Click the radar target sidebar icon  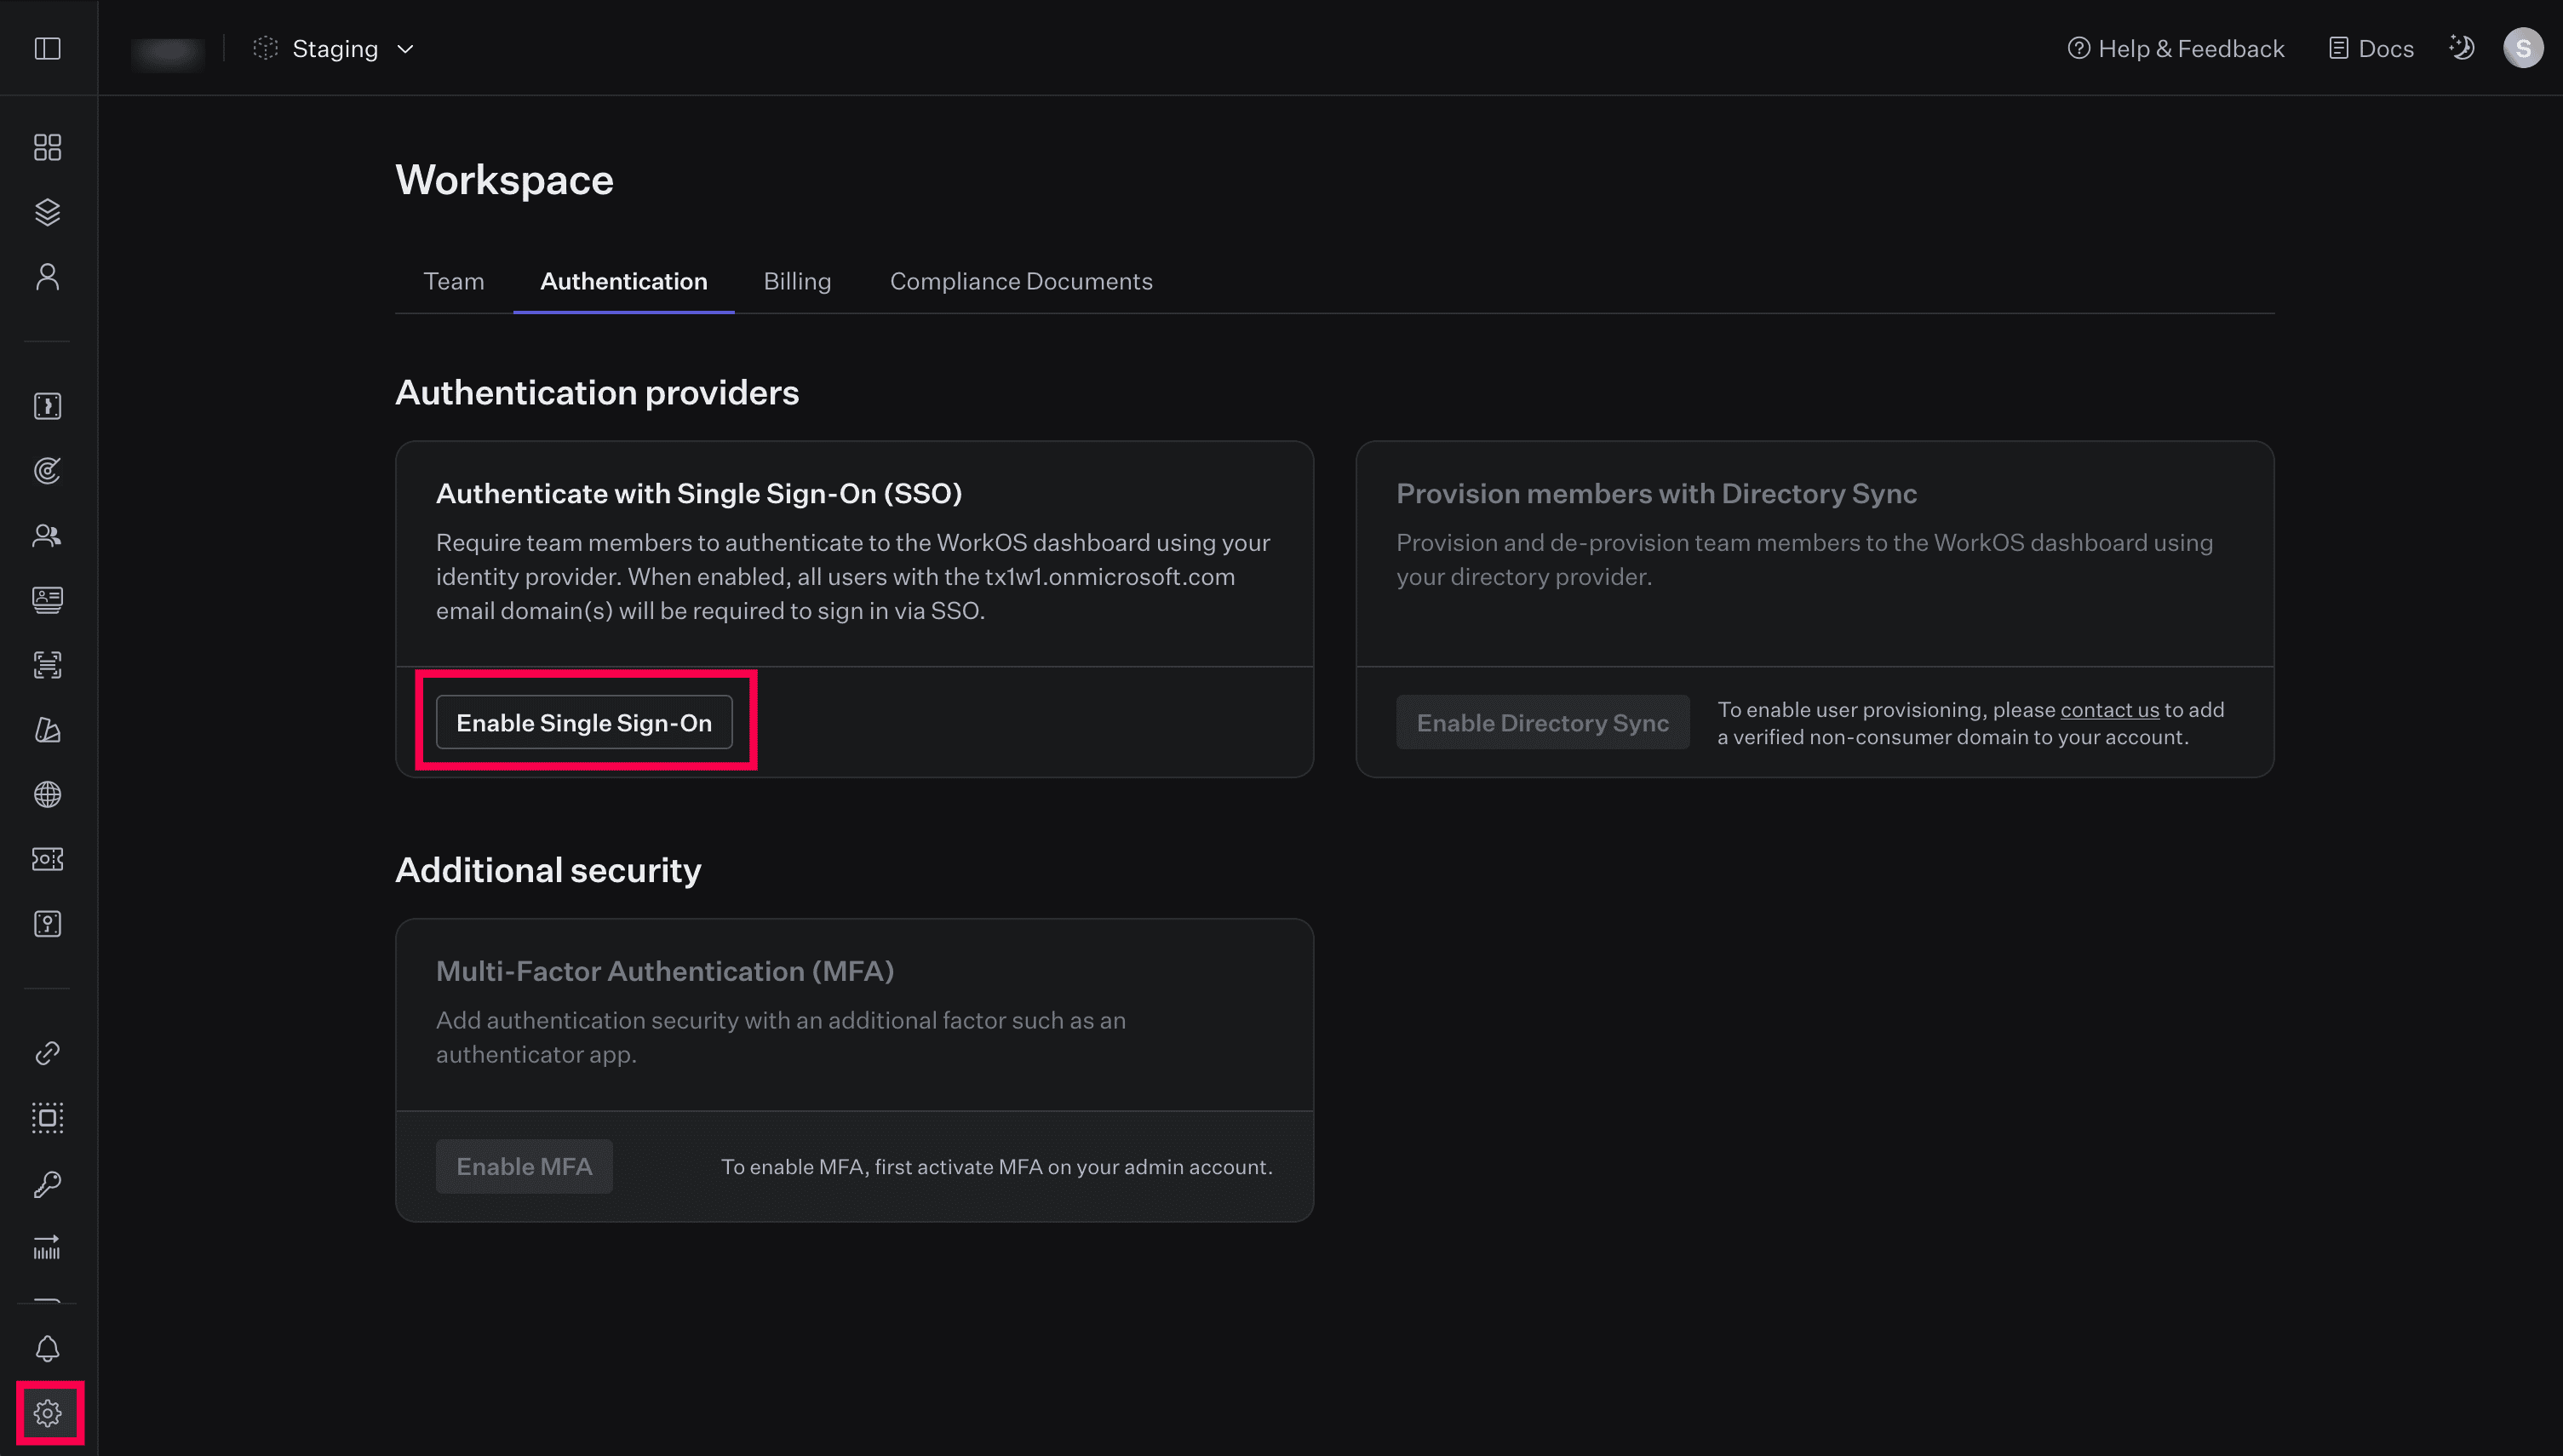coord(47,470)
